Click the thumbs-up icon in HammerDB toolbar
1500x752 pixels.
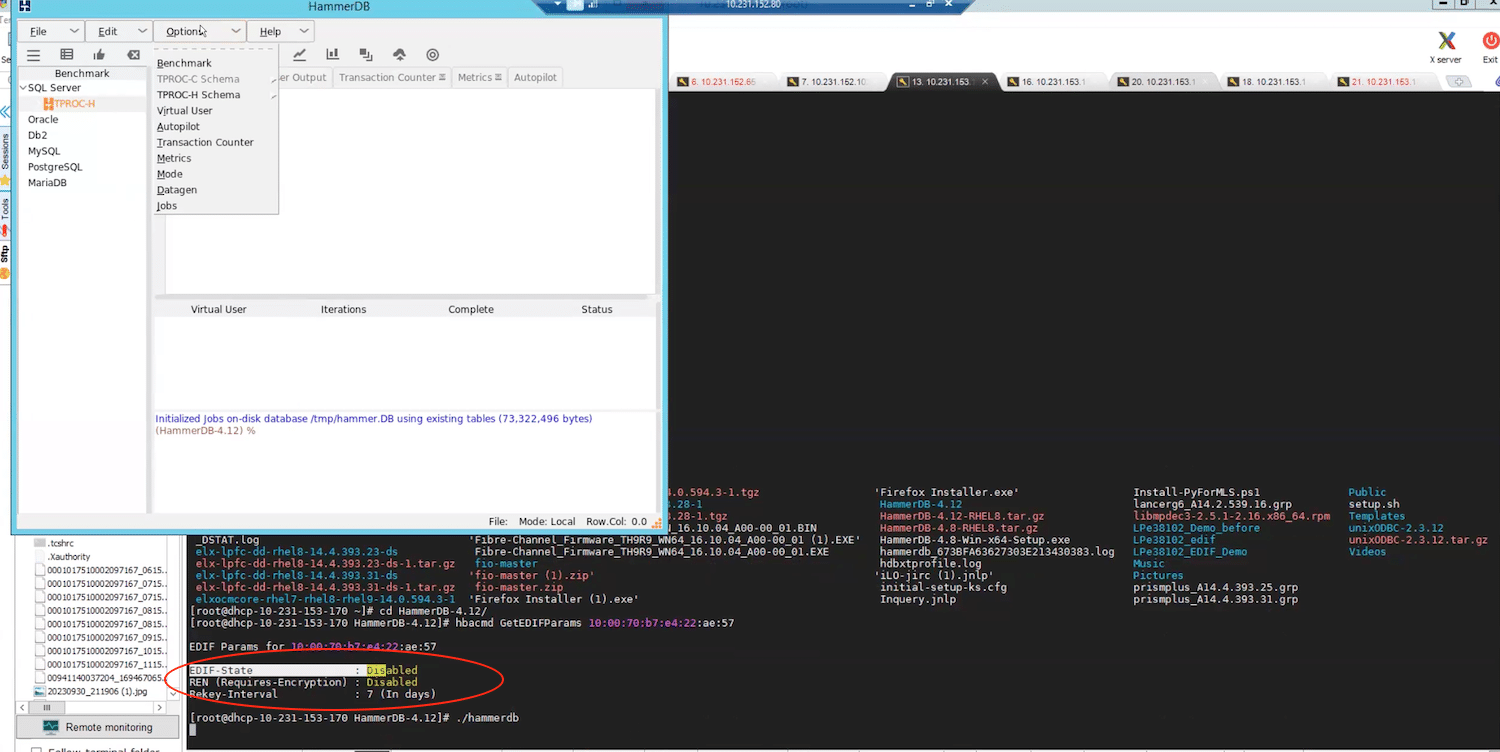(x=99, y=55)
